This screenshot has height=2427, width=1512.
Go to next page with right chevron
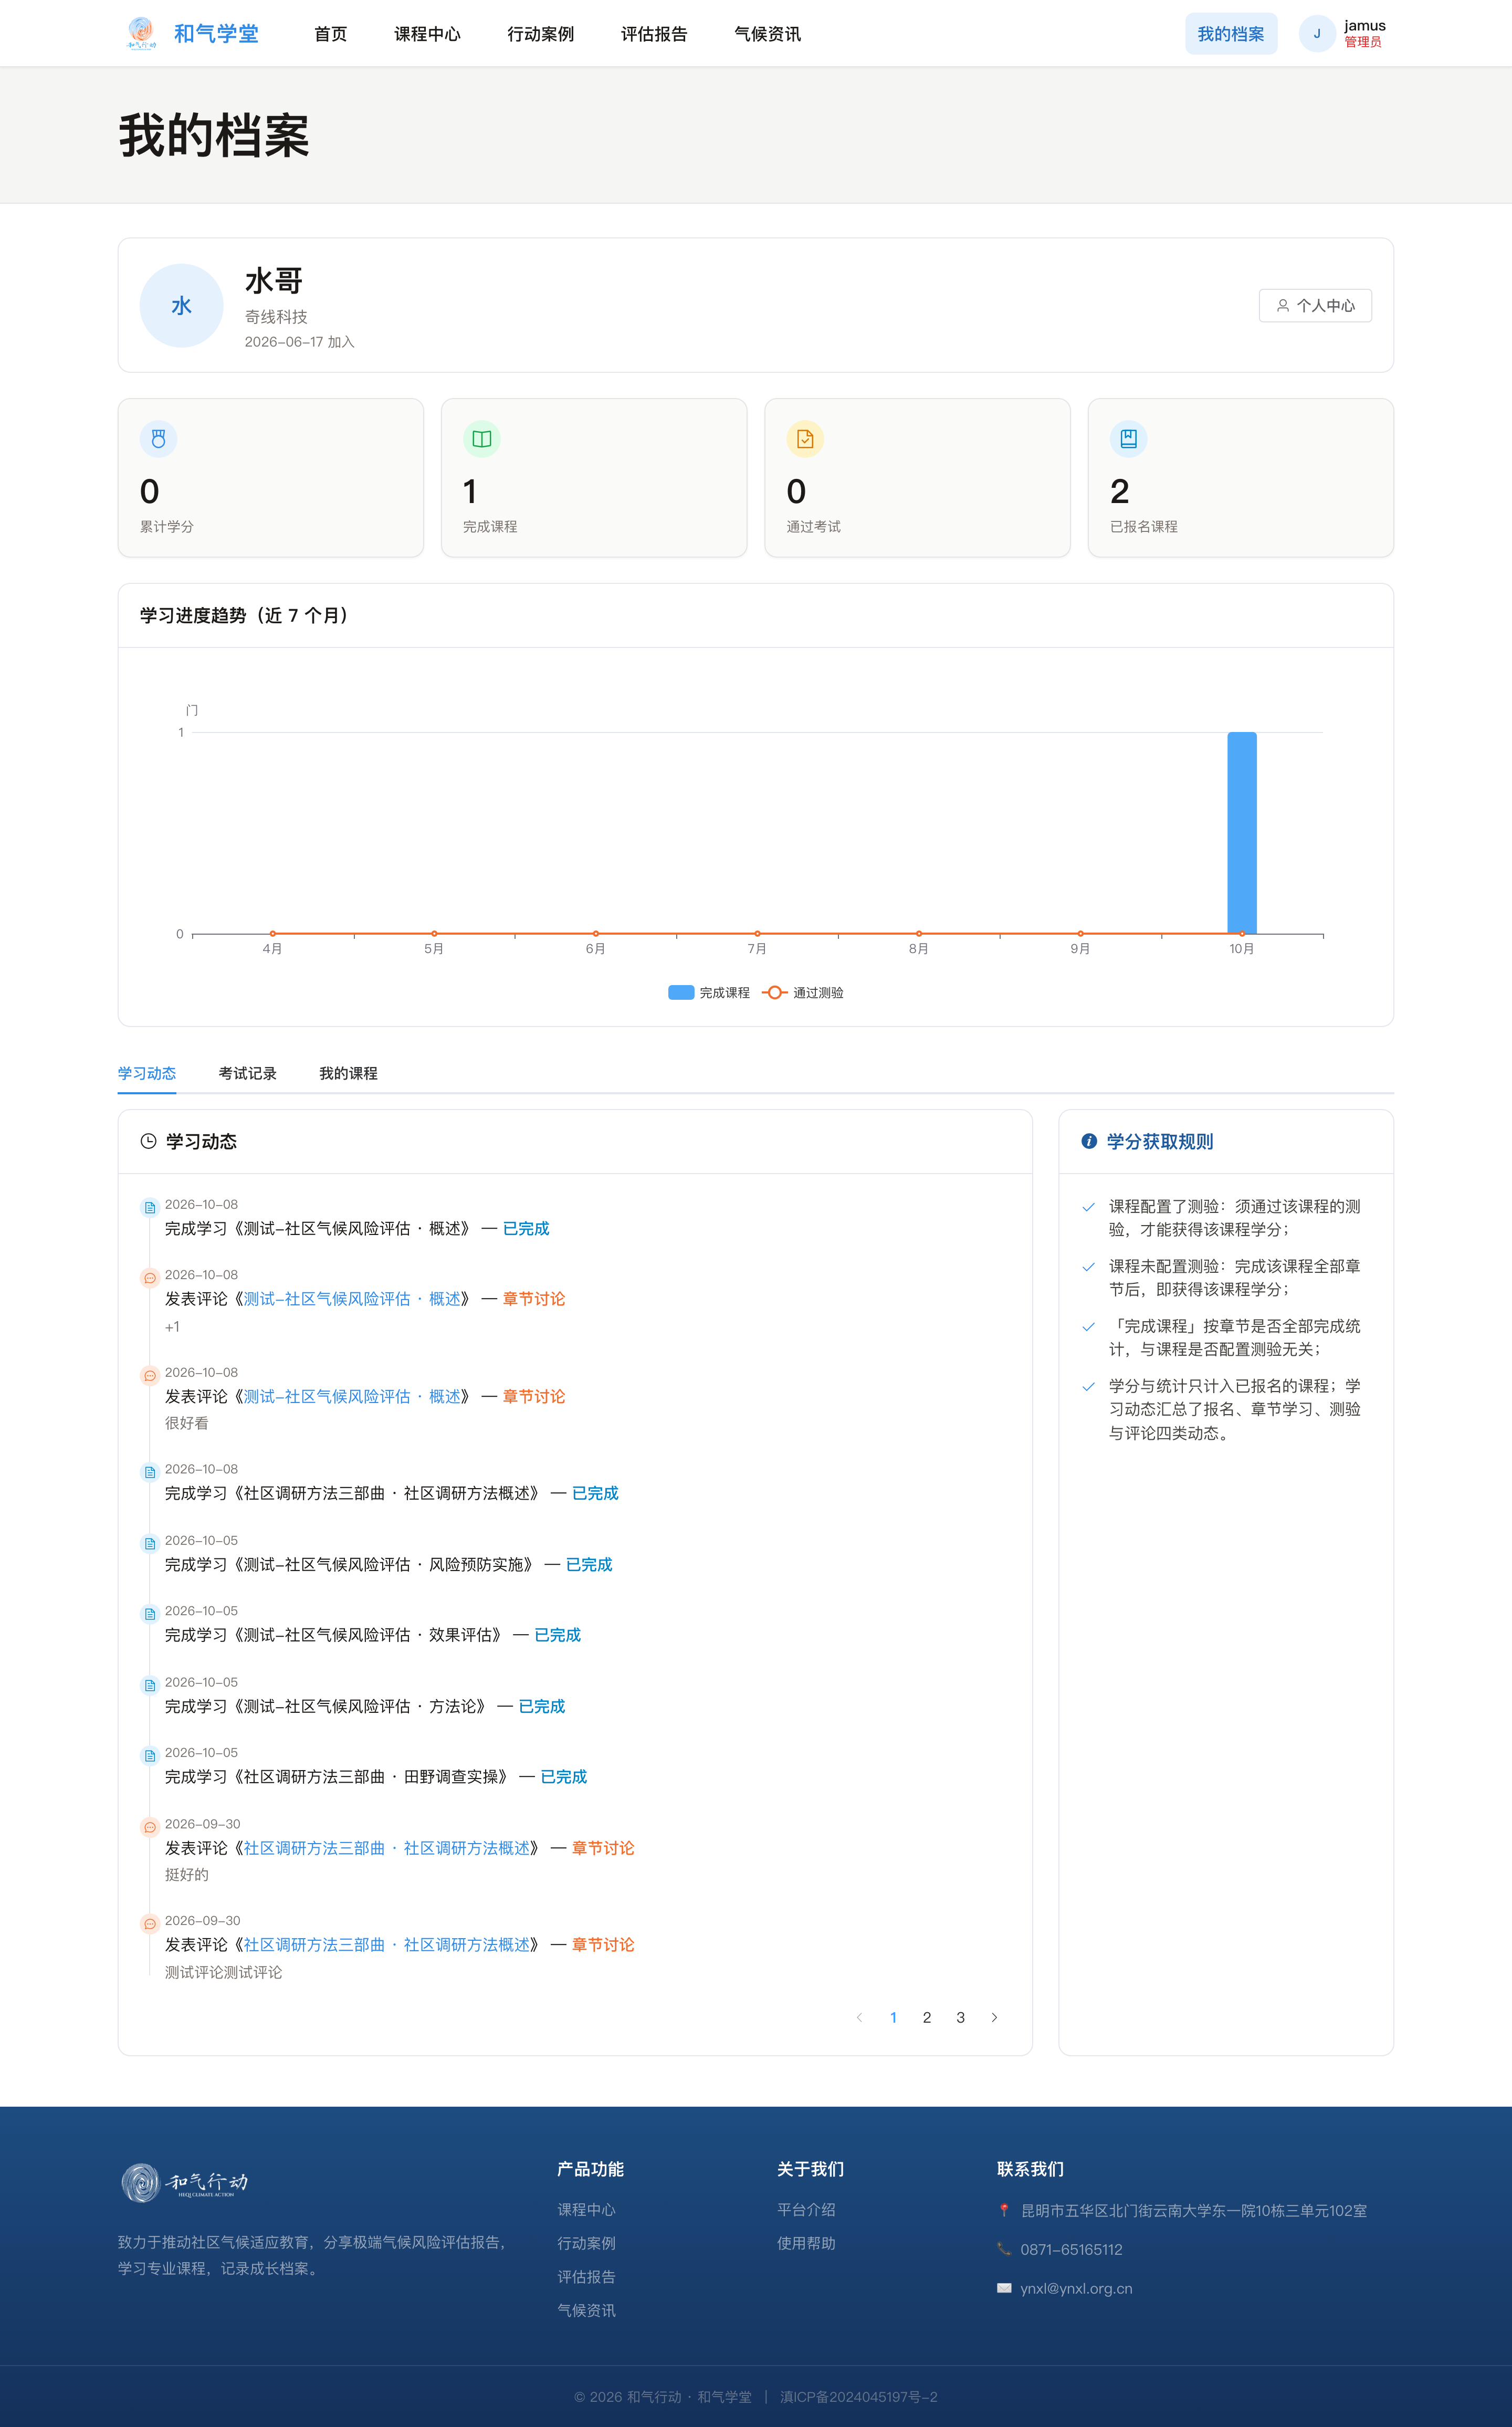(x=994, y=2017)
